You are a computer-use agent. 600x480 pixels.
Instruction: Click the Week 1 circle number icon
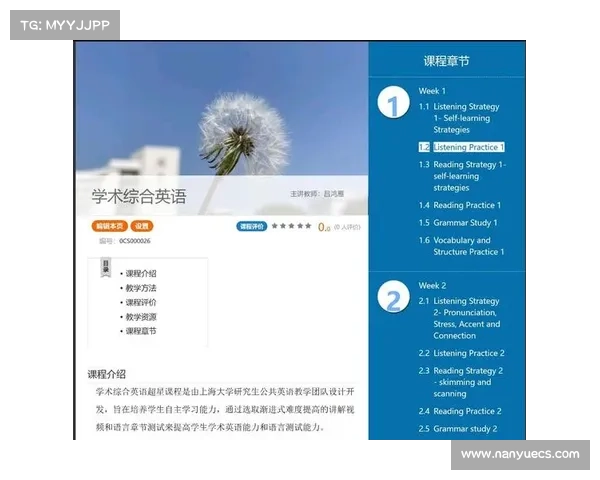pos(393,105)
